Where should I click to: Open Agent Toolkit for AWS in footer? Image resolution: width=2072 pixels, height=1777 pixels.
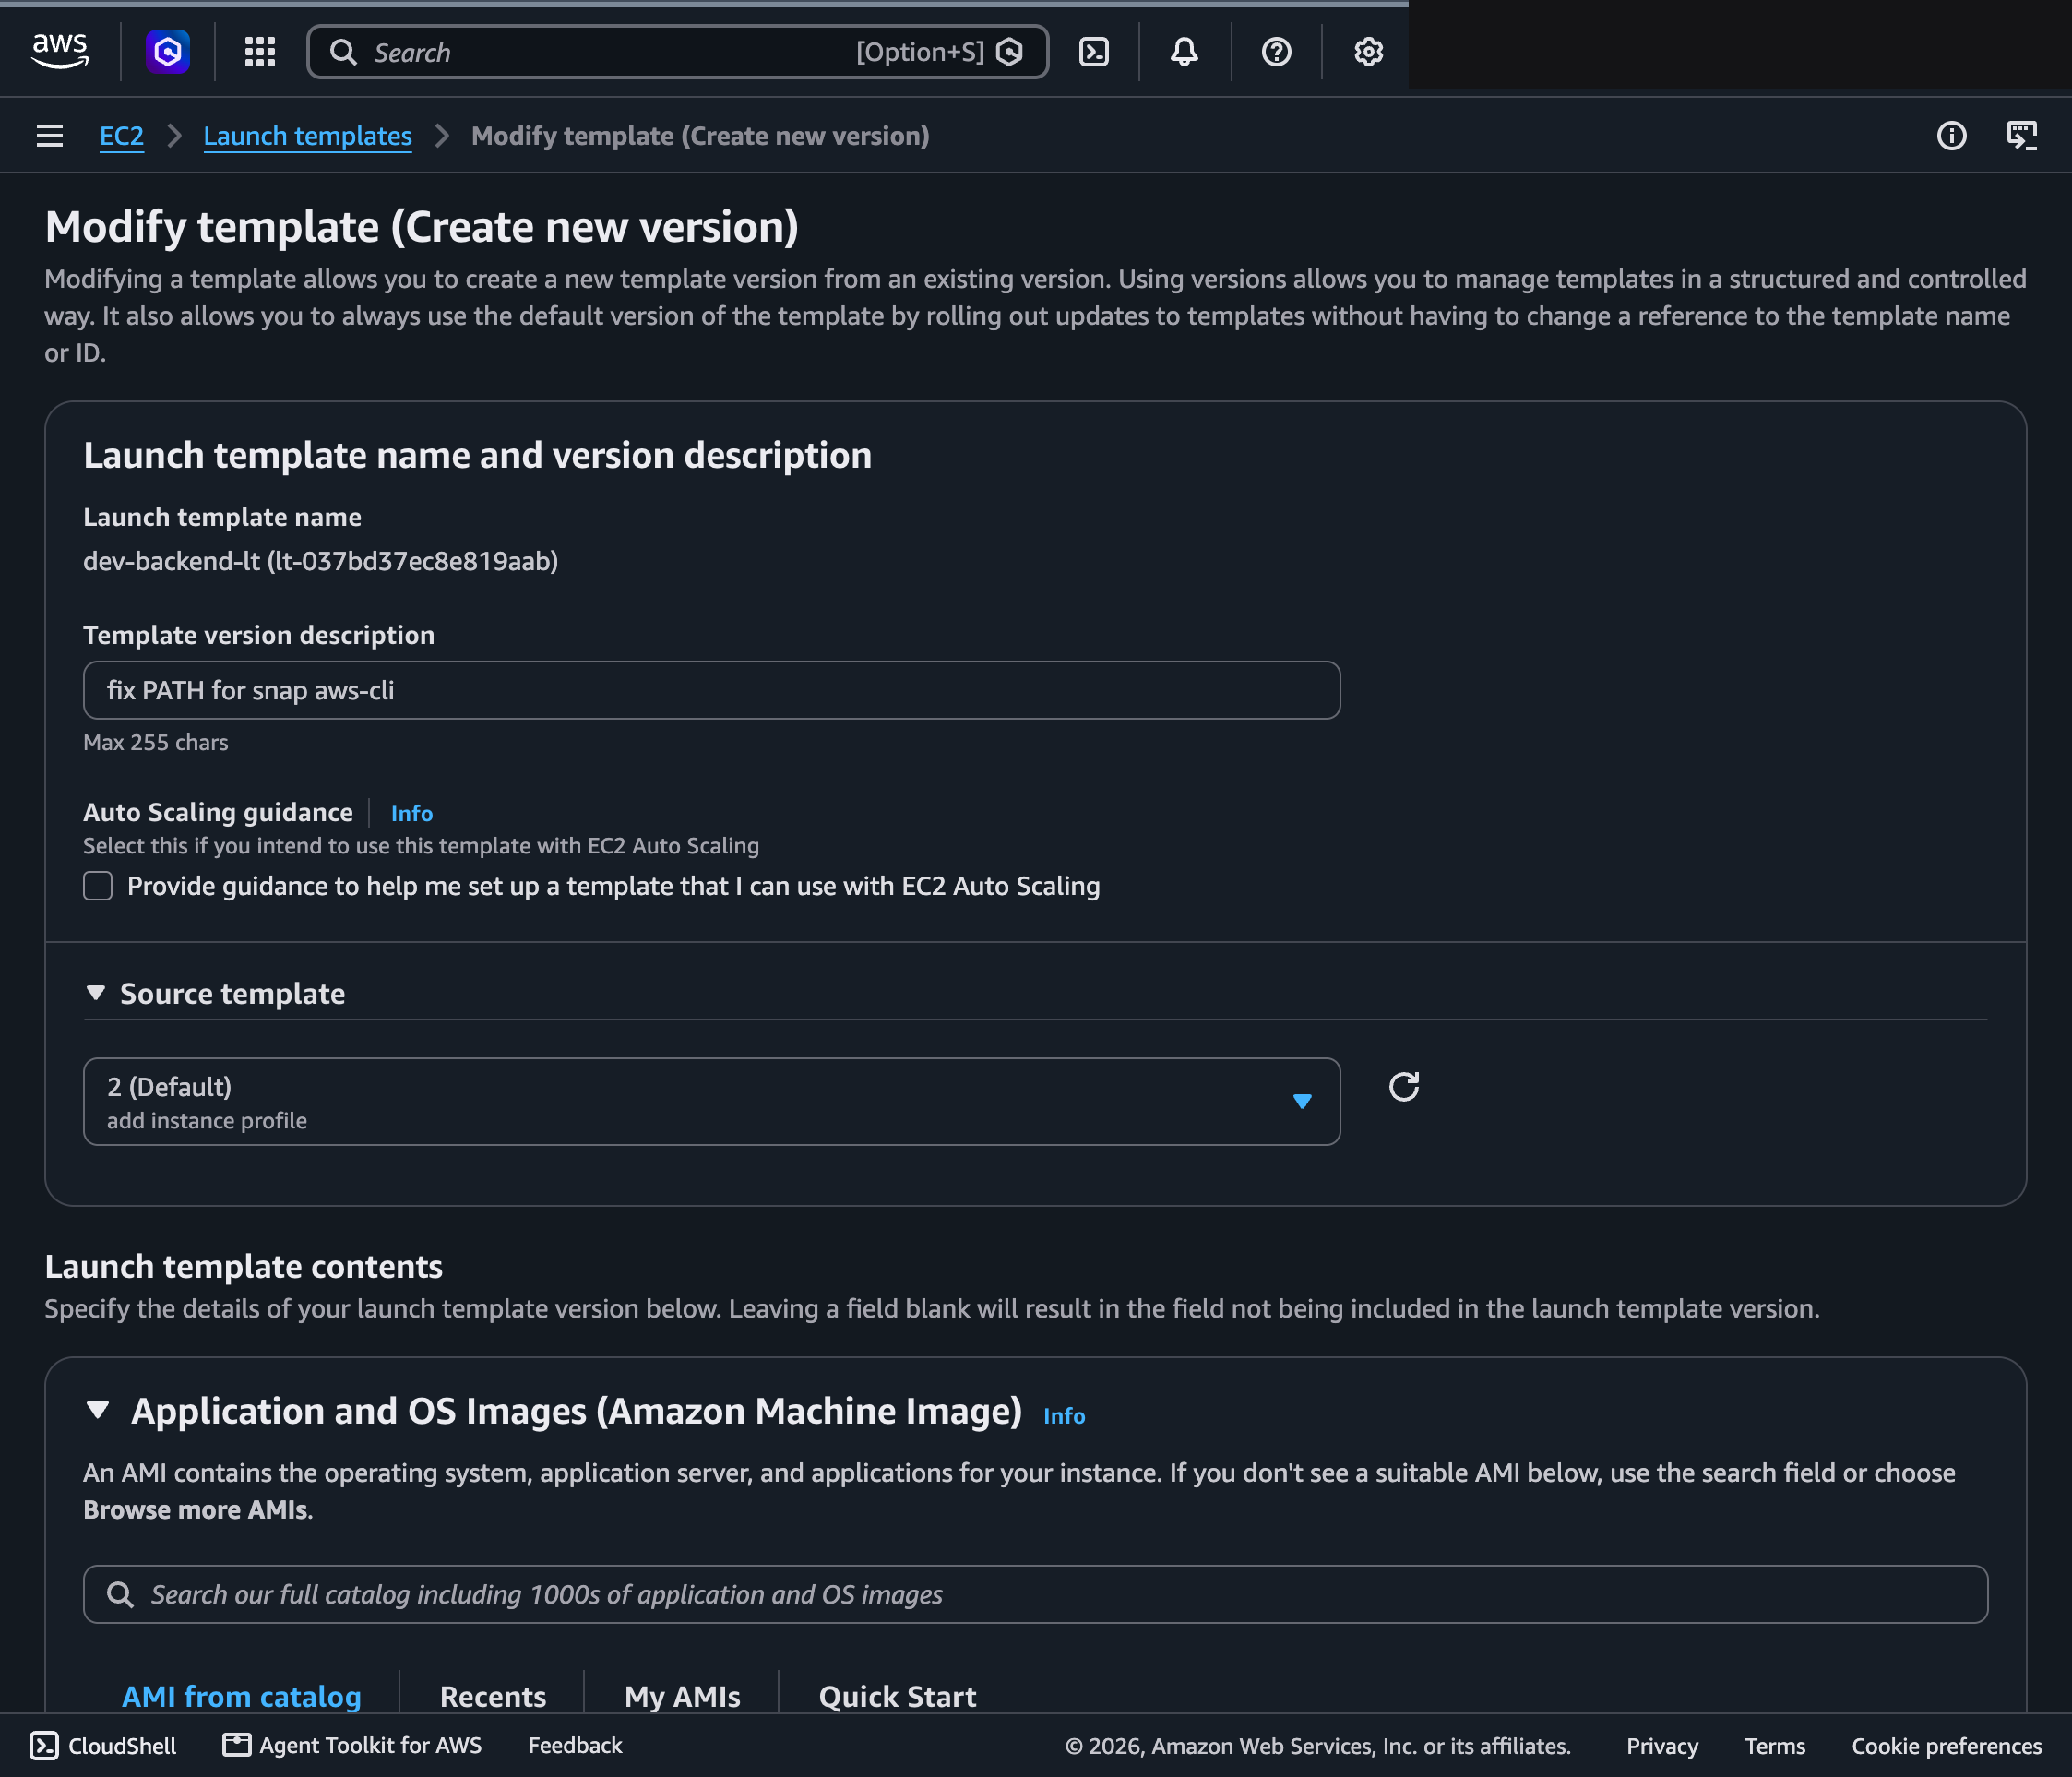(352, 1745)
